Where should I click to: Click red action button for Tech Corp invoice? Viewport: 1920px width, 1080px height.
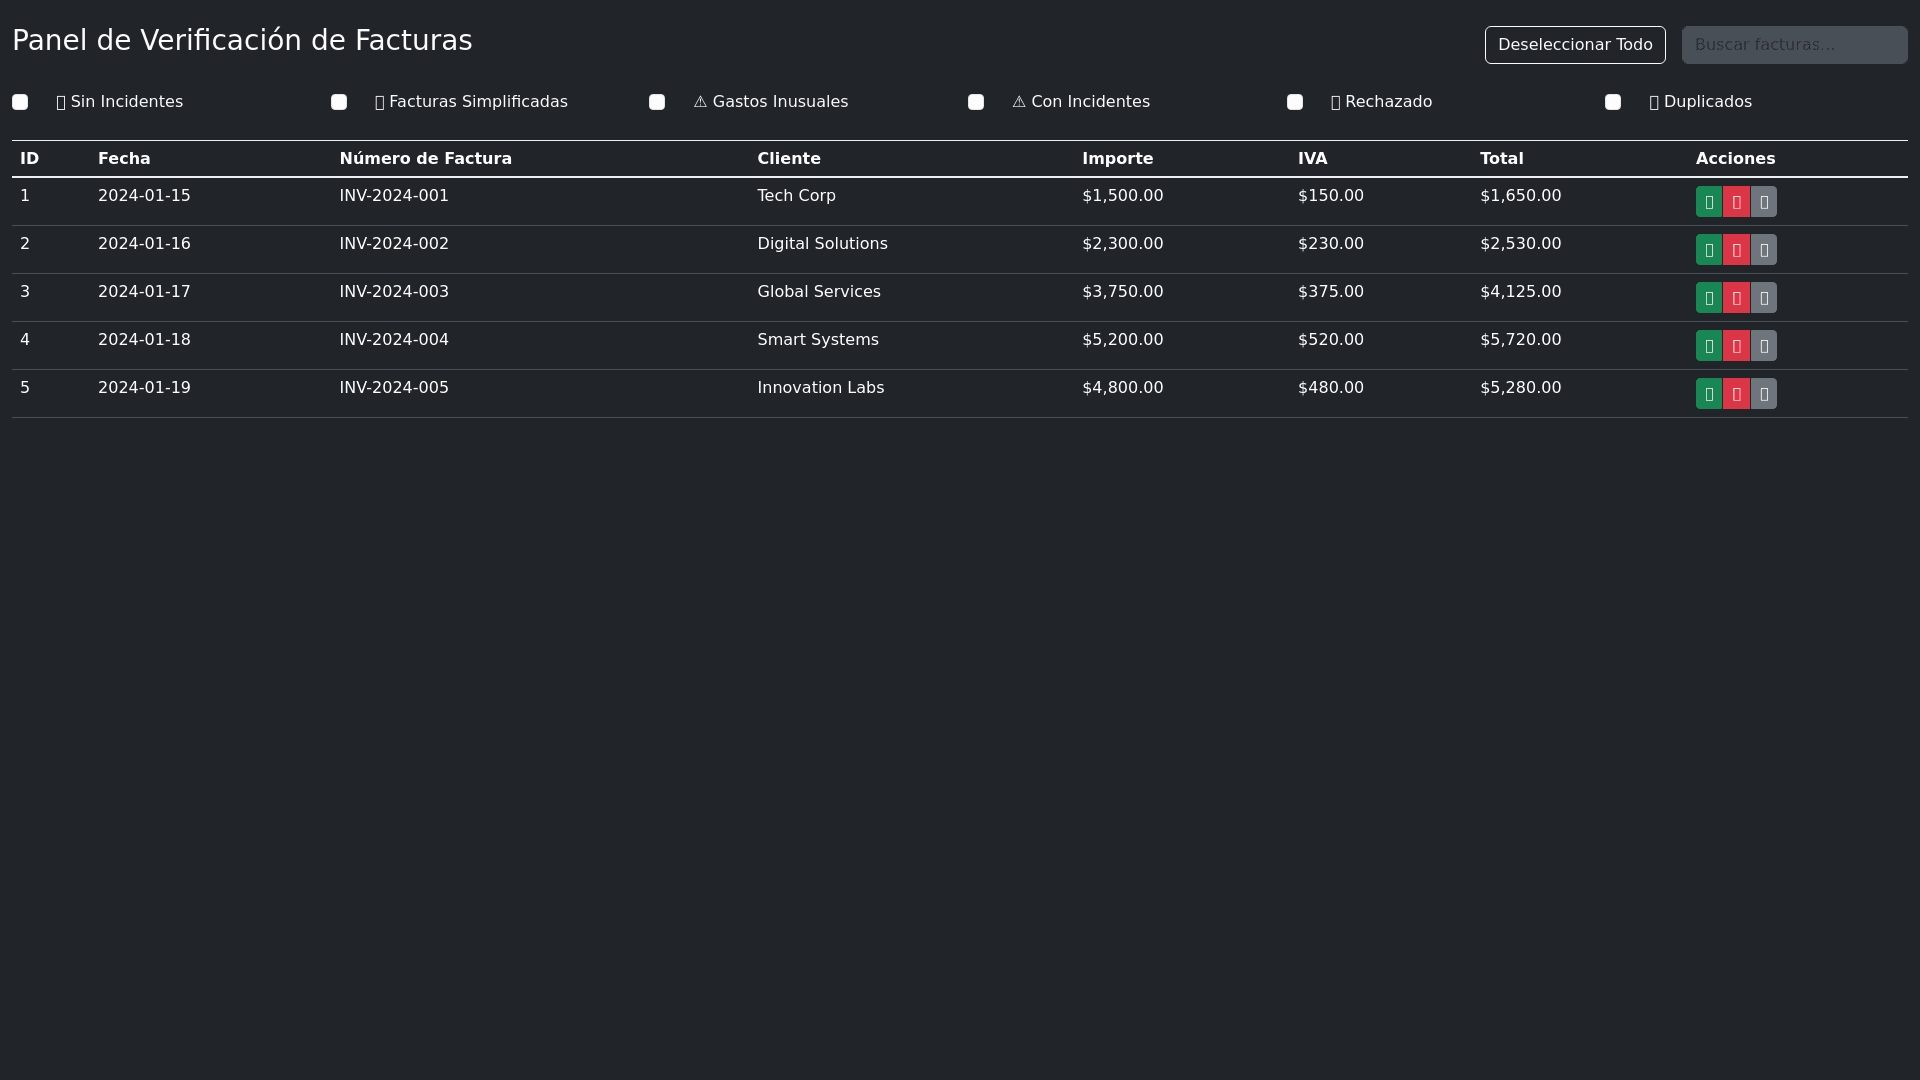tap(1736, 202)
